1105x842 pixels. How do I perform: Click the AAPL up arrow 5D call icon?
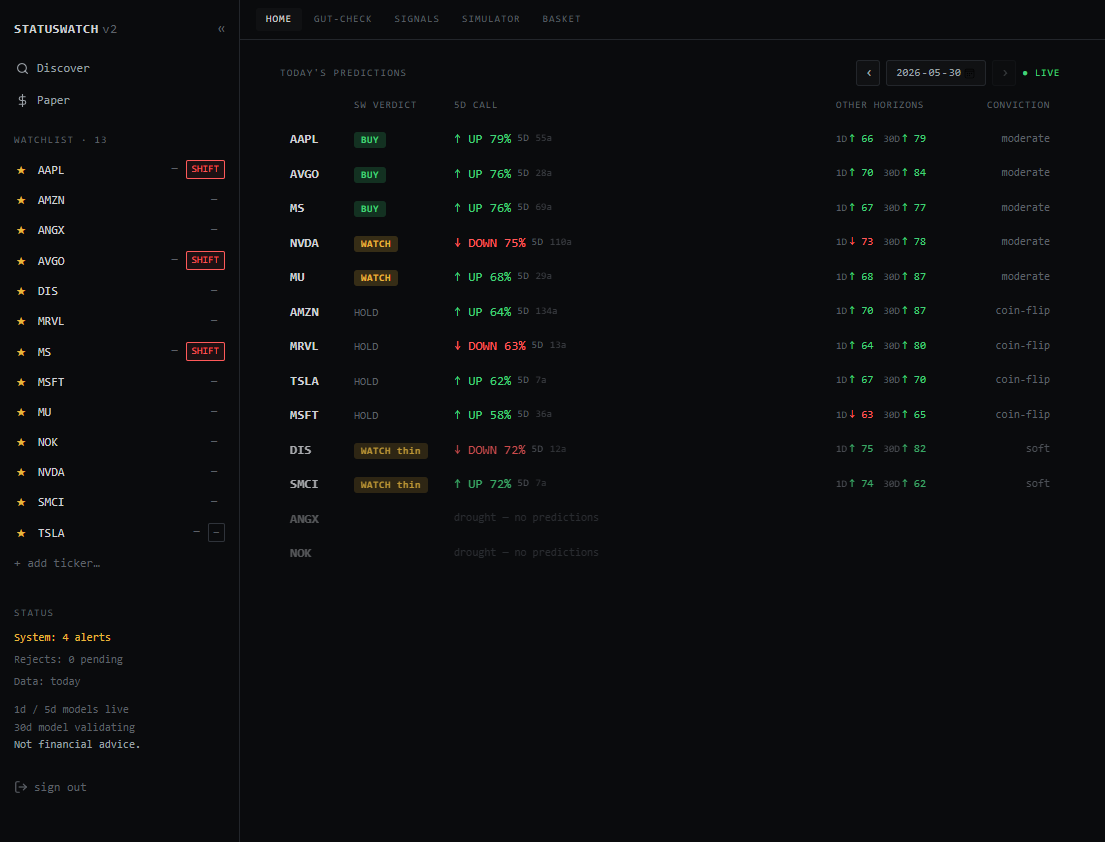click(x=457, y=139)
